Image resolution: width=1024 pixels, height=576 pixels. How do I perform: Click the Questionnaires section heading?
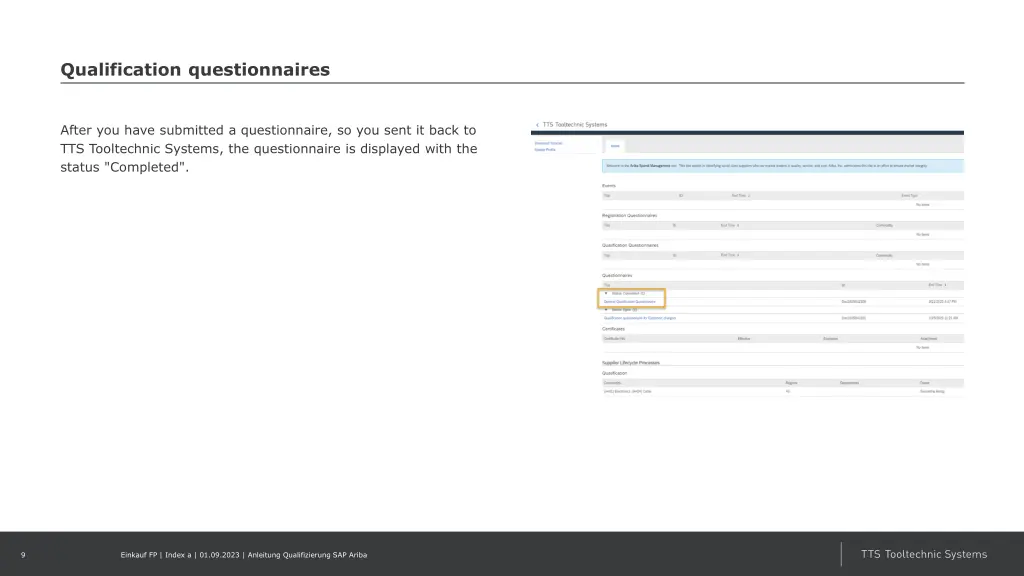[x=617, y=276]
